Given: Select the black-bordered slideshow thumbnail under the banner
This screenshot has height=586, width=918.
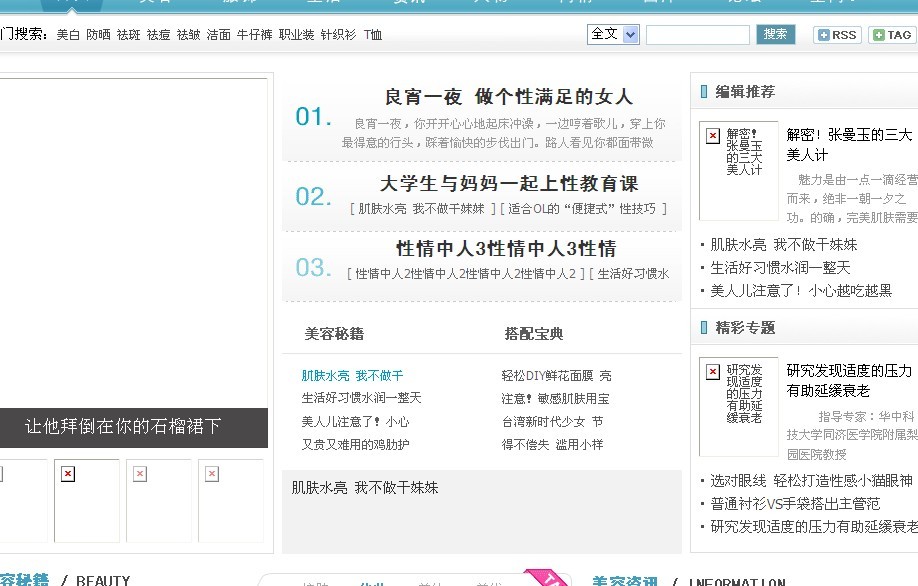Looking at the screenshot, I should coord(87,501).
